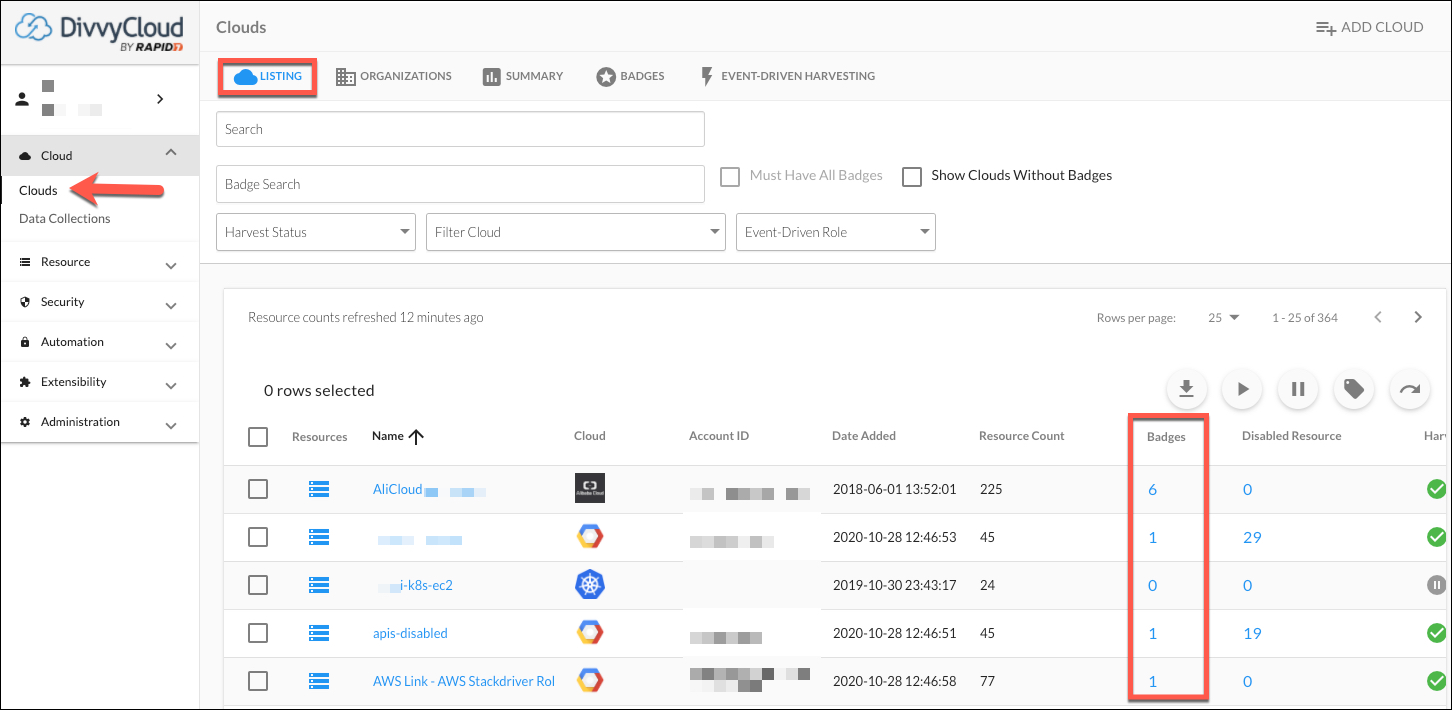Viewport: 1452px width, 710px height.
Task: Open the Harvest Status dropdown
Action: coord(316,232)
